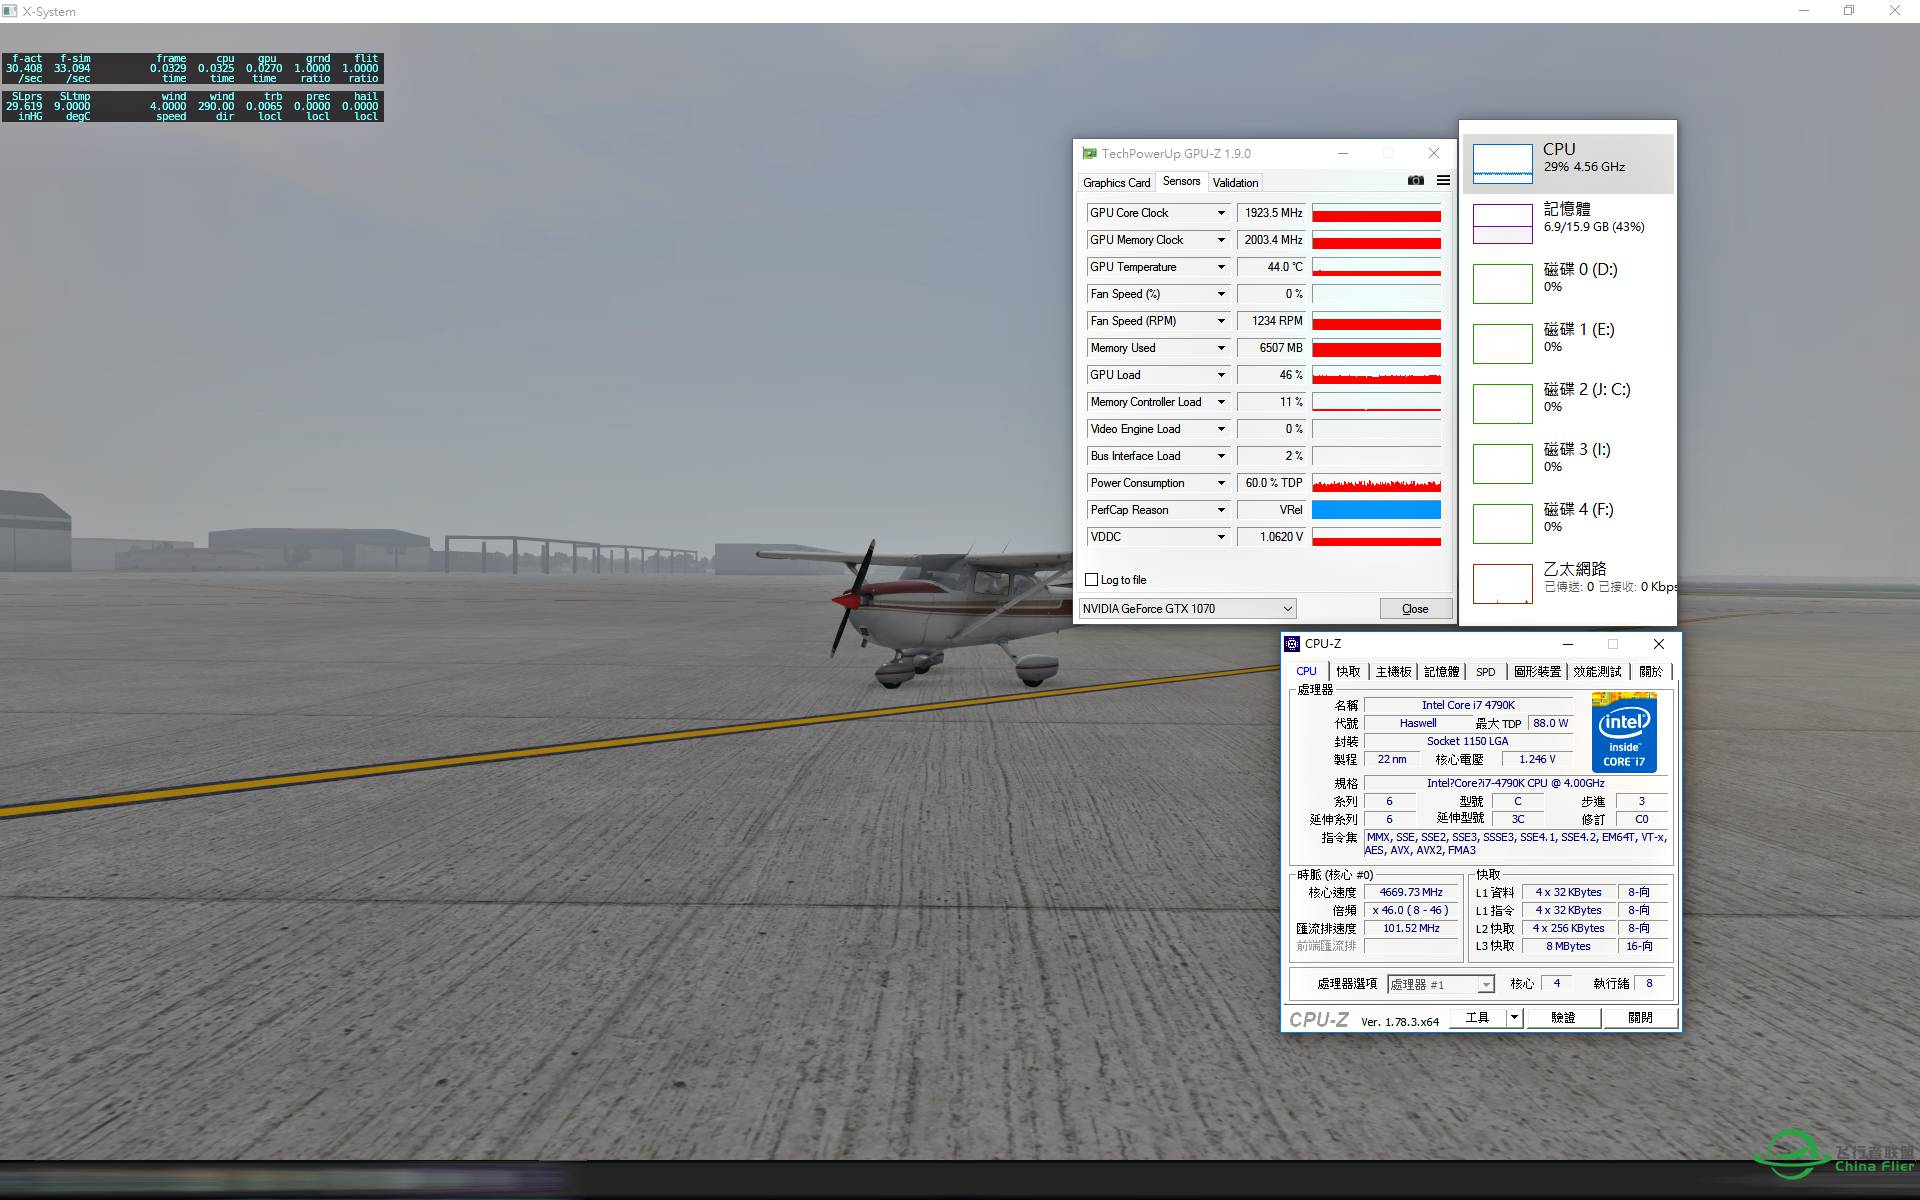Select the Ethernet (乙太網路) graph thumbnail
Viewport: 1920px width, 1200px height.
[x=1502, y=584]
